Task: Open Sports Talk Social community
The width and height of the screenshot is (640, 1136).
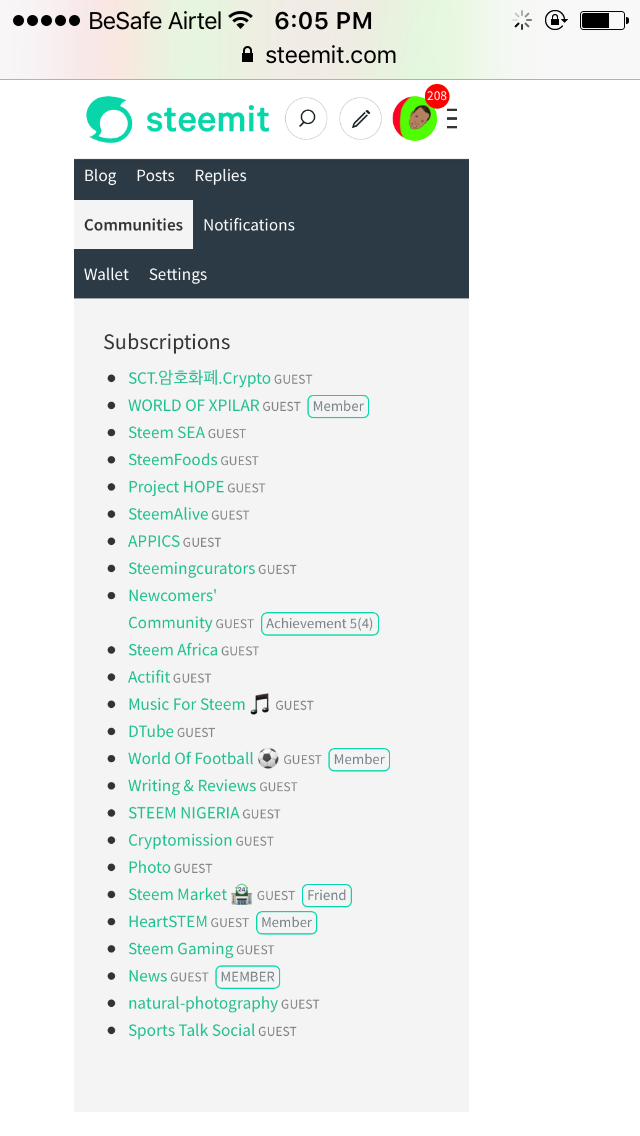Action: coord(191,1030)
